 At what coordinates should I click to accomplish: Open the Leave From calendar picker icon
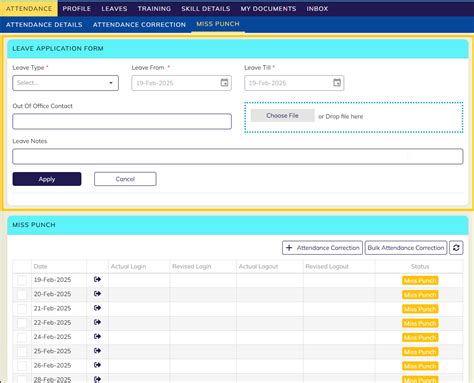[x=224, y=83]
